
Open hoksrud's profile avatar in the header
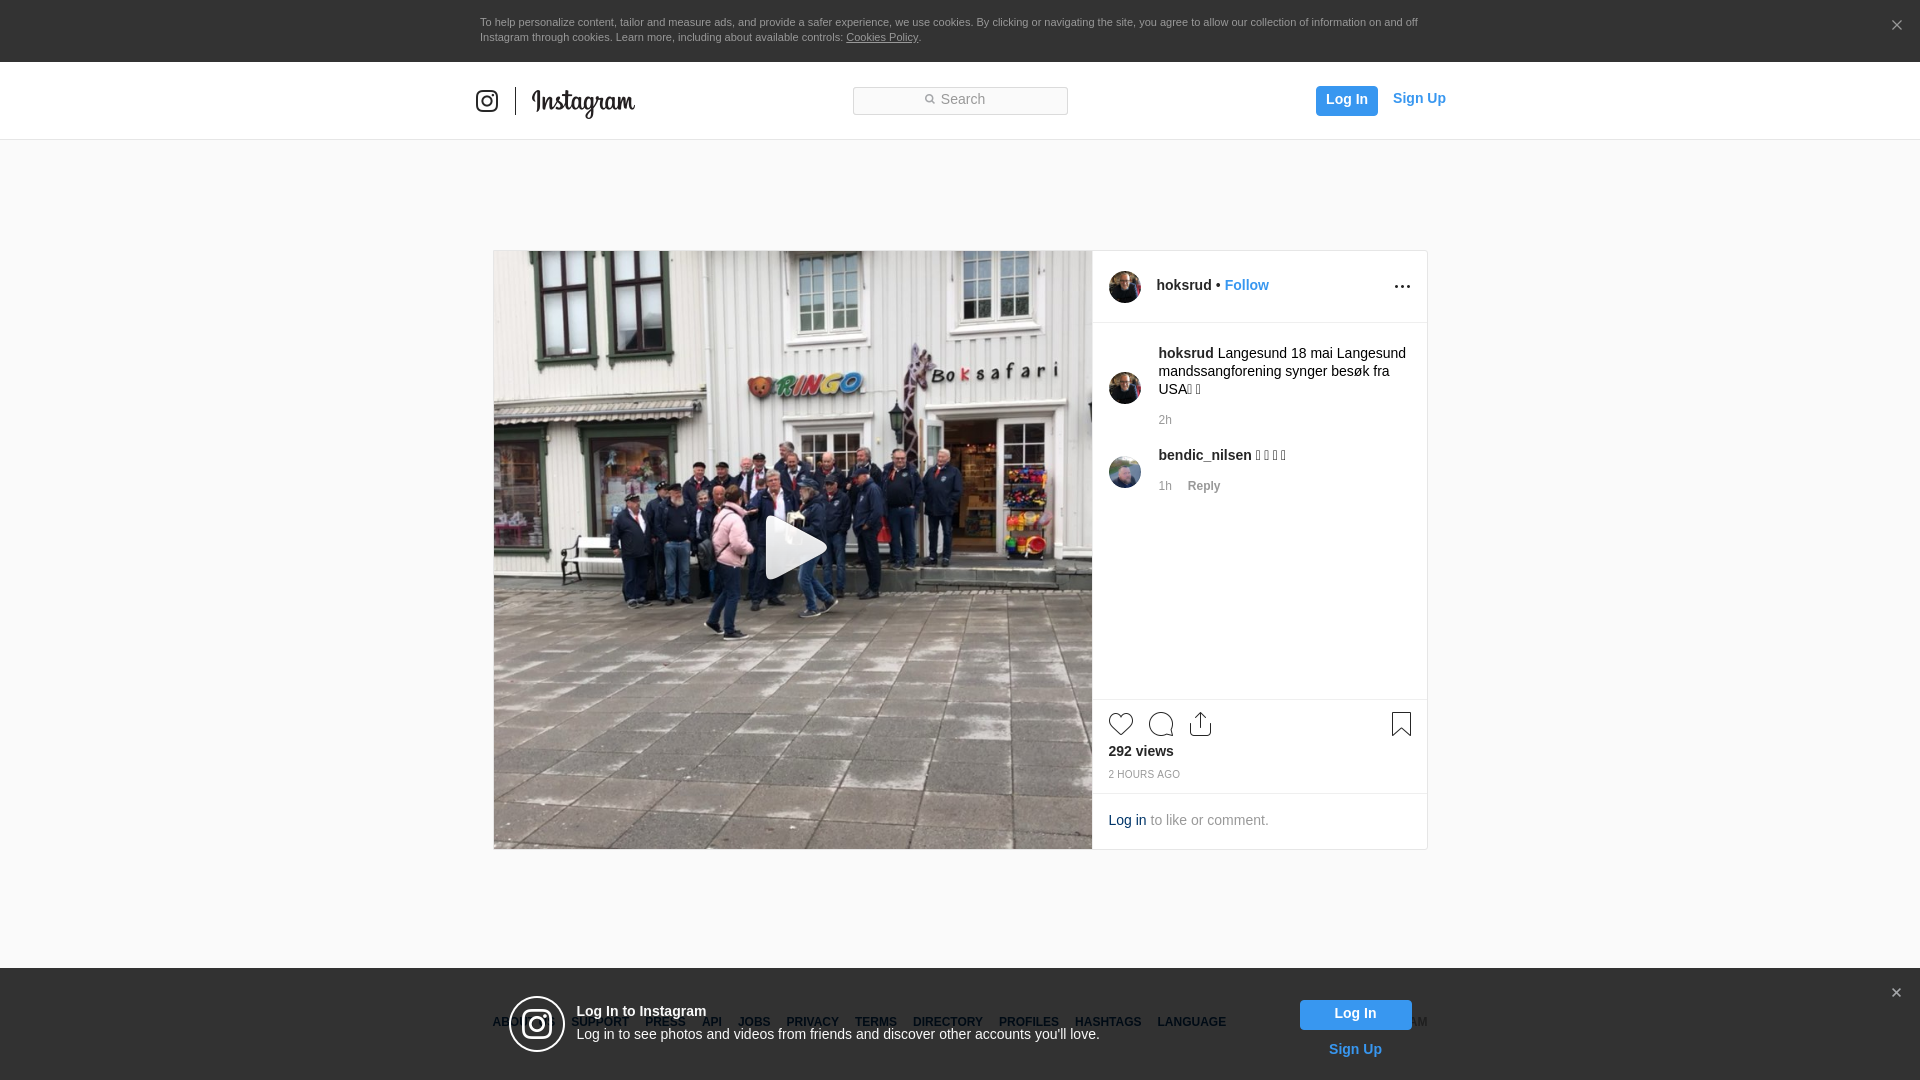pos(1125,287)
